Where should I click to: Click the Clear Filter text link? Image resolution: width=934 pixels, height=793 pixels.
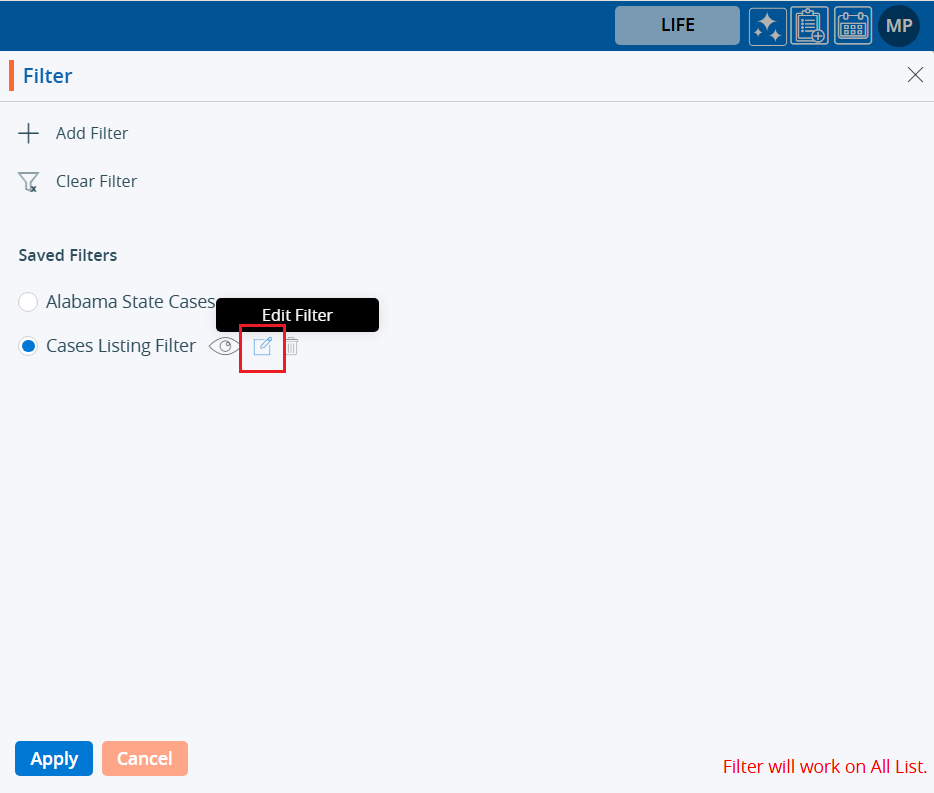[96, 181]
